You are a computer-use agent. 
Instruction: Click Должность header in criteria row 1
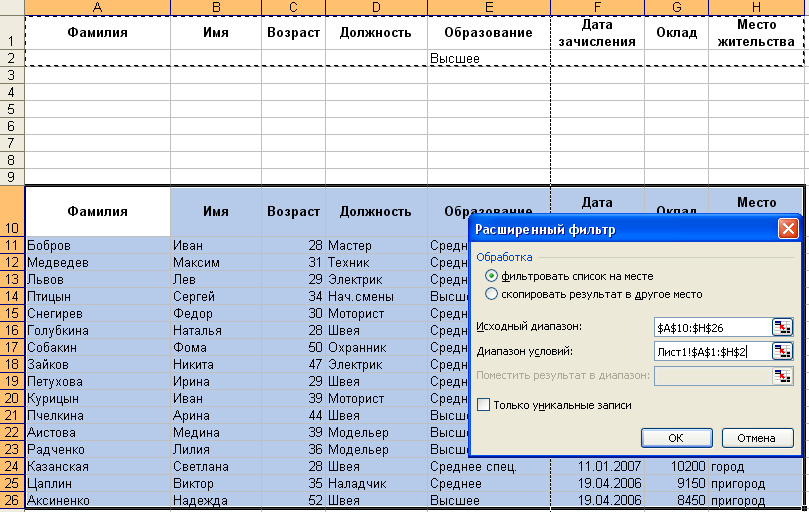[x=376, y=33]
